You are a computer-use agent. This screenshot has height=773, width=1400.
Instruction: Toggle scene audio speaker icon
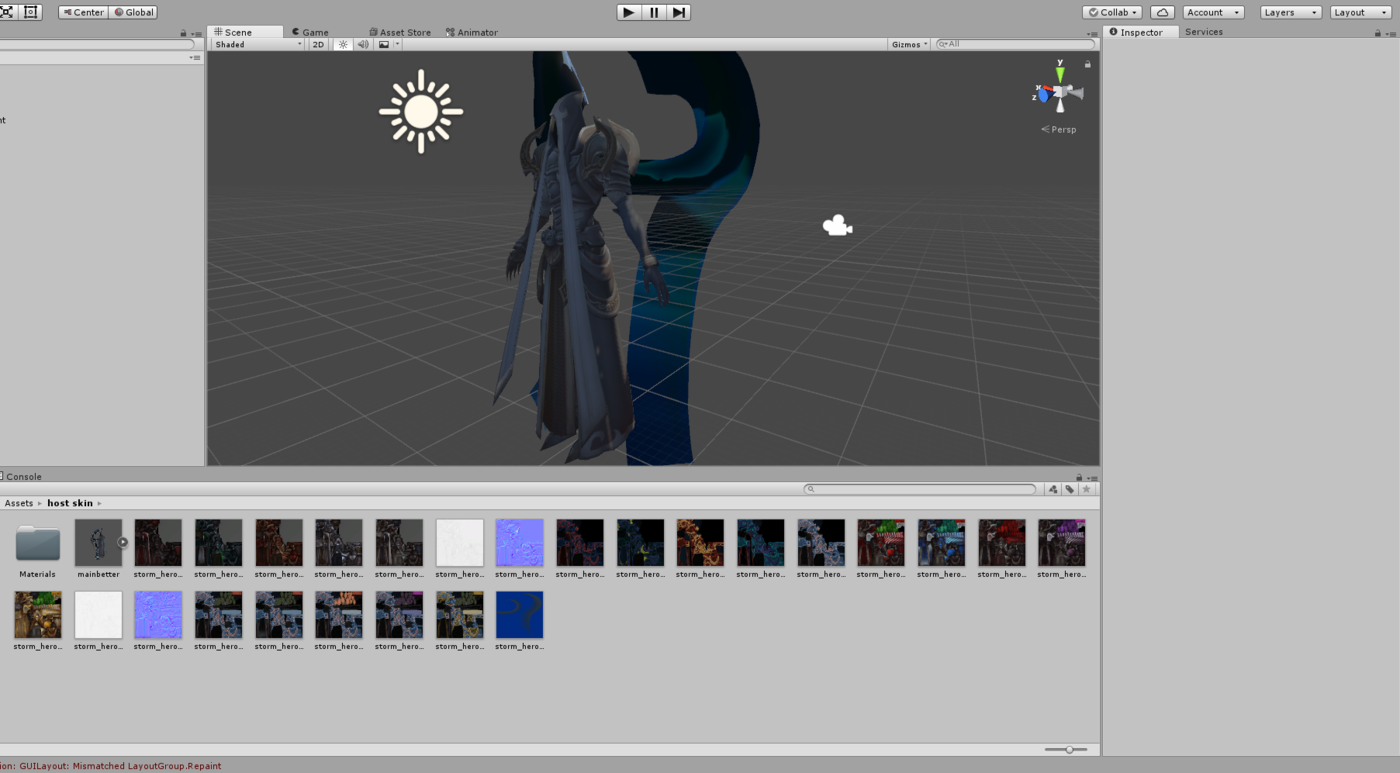click(363, 44)
